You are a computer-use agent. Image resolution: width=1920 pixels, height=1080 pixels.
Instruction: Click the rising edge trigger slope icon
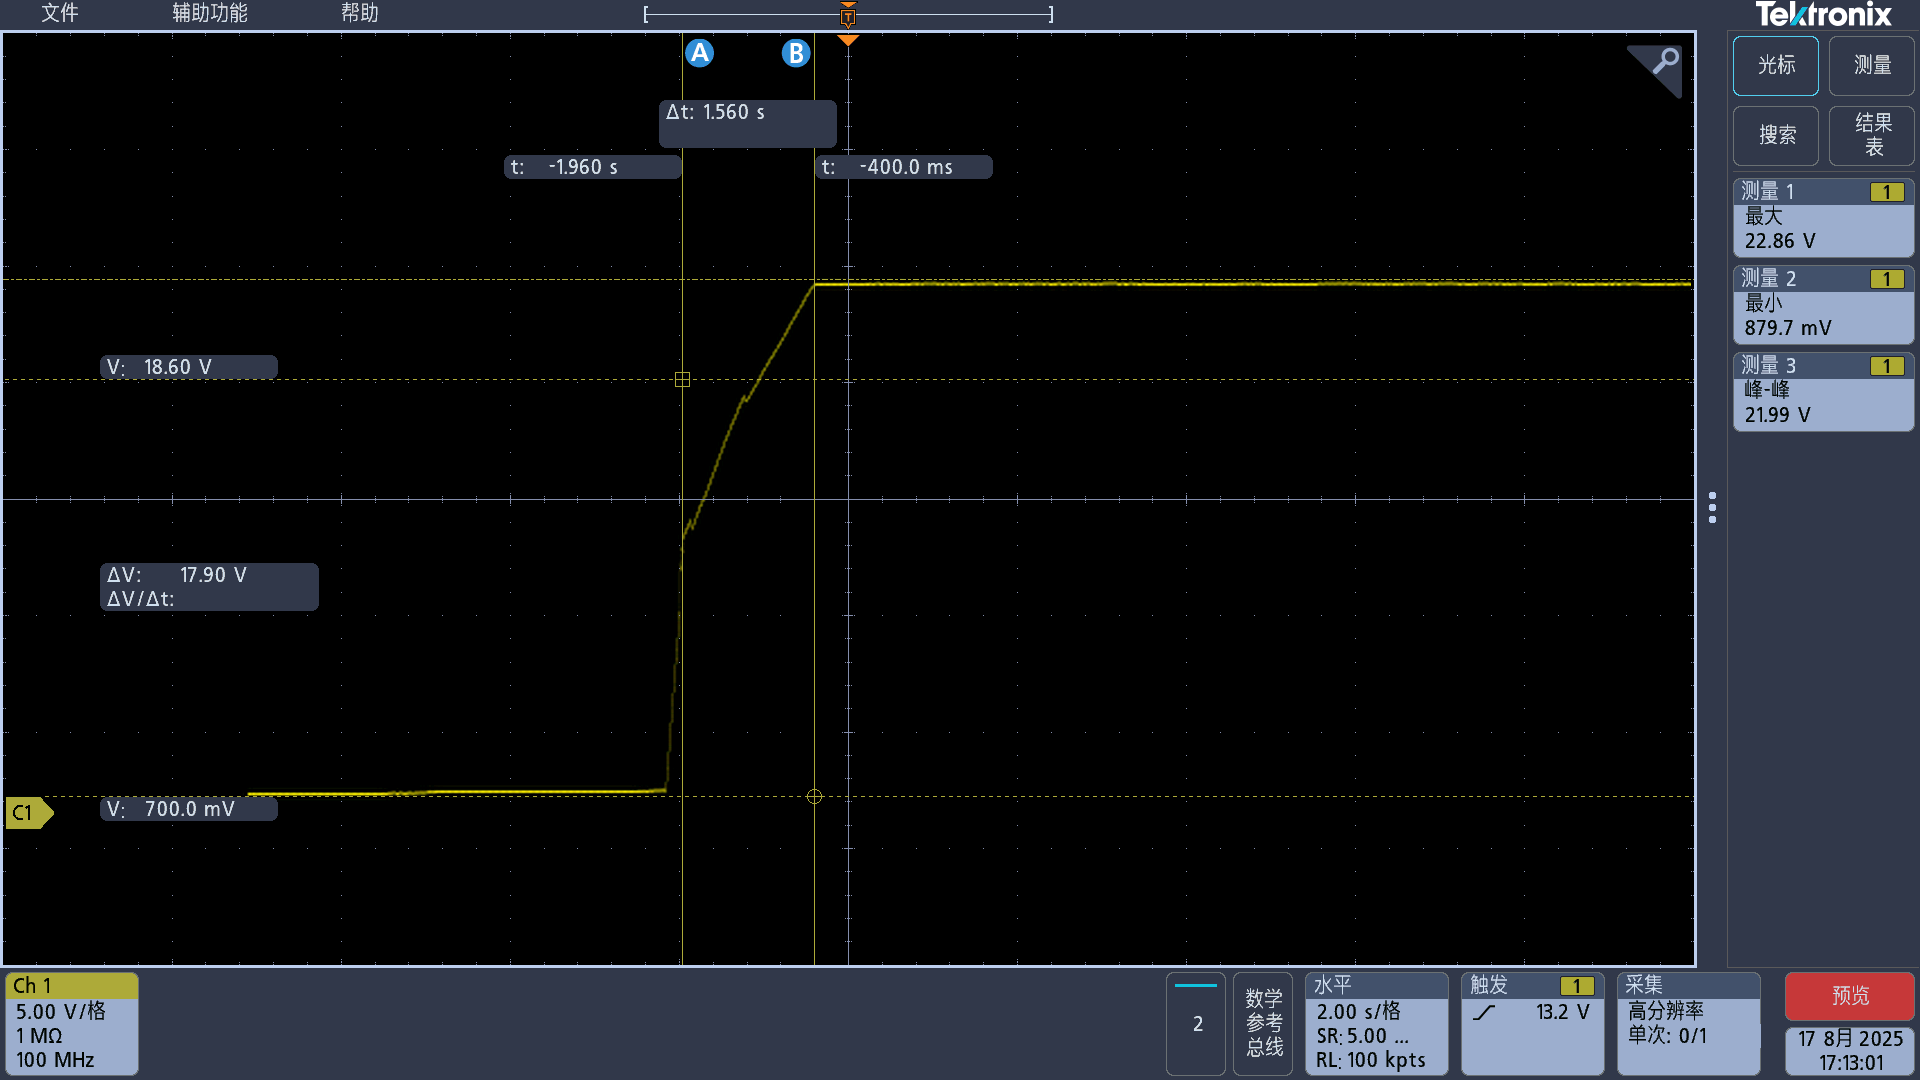pyautogui.click(x=1485, y=1012)
